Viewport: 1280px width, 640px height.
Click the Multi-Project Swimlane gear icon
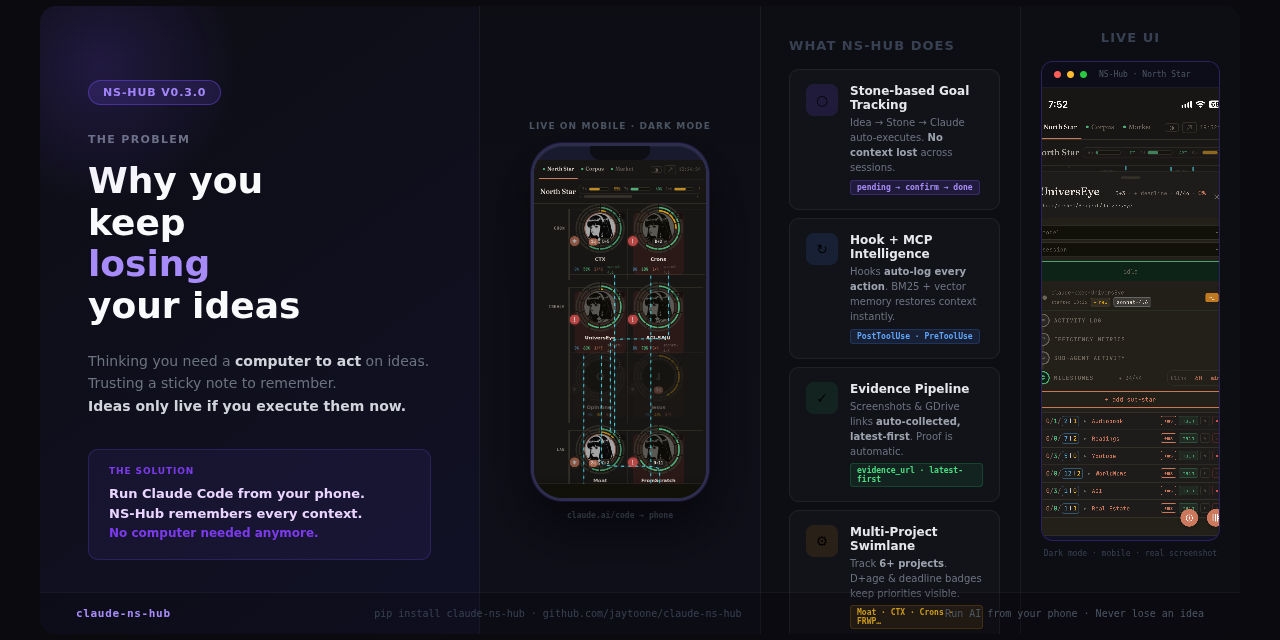pos(822,541)
